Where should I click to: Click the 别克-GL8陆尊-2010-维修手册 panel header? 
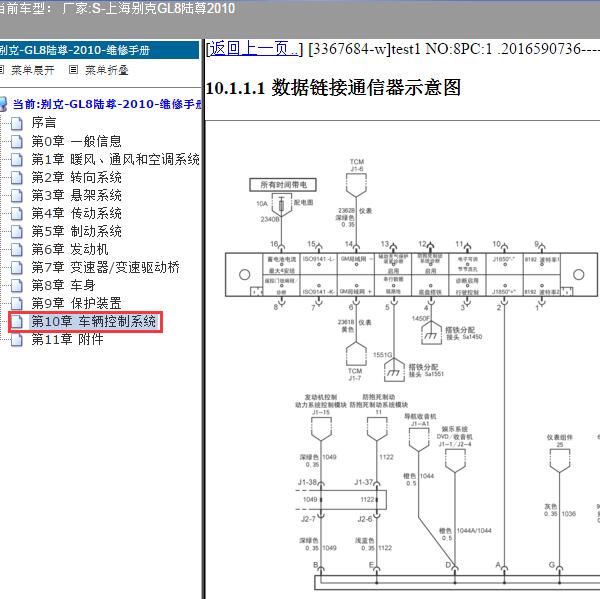tap(99, 50)
